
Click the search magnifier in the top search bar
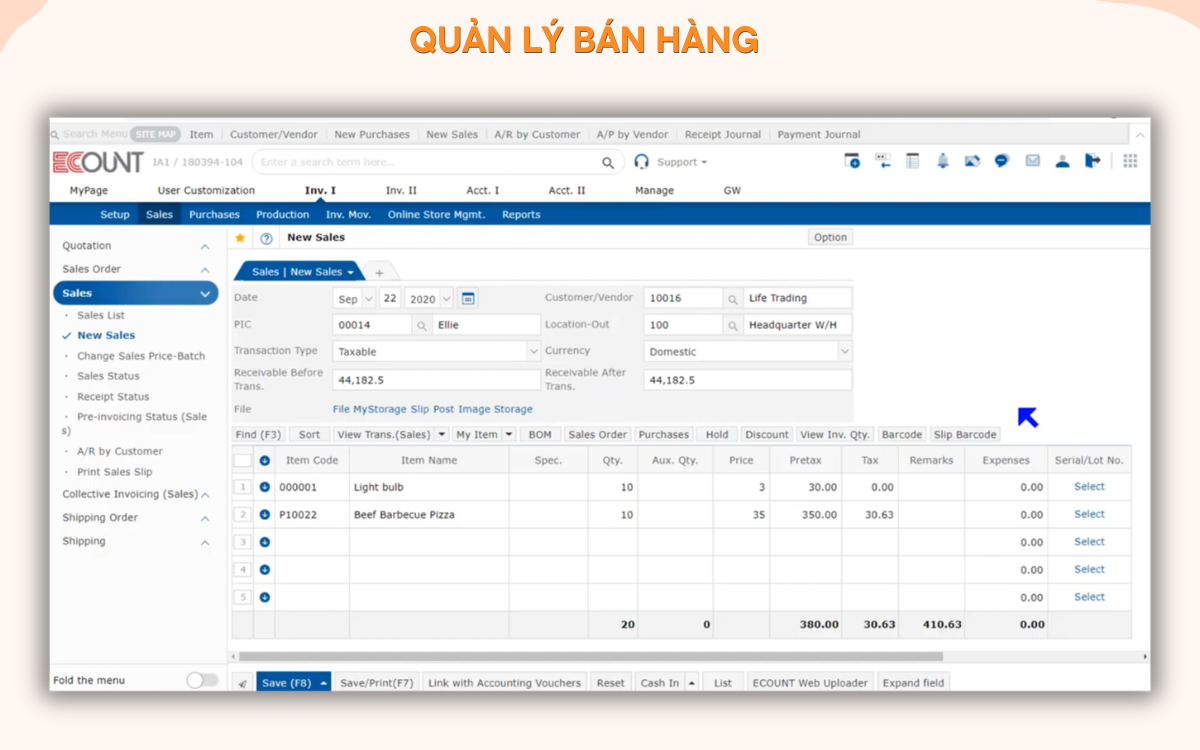click(x=608, y=162)
